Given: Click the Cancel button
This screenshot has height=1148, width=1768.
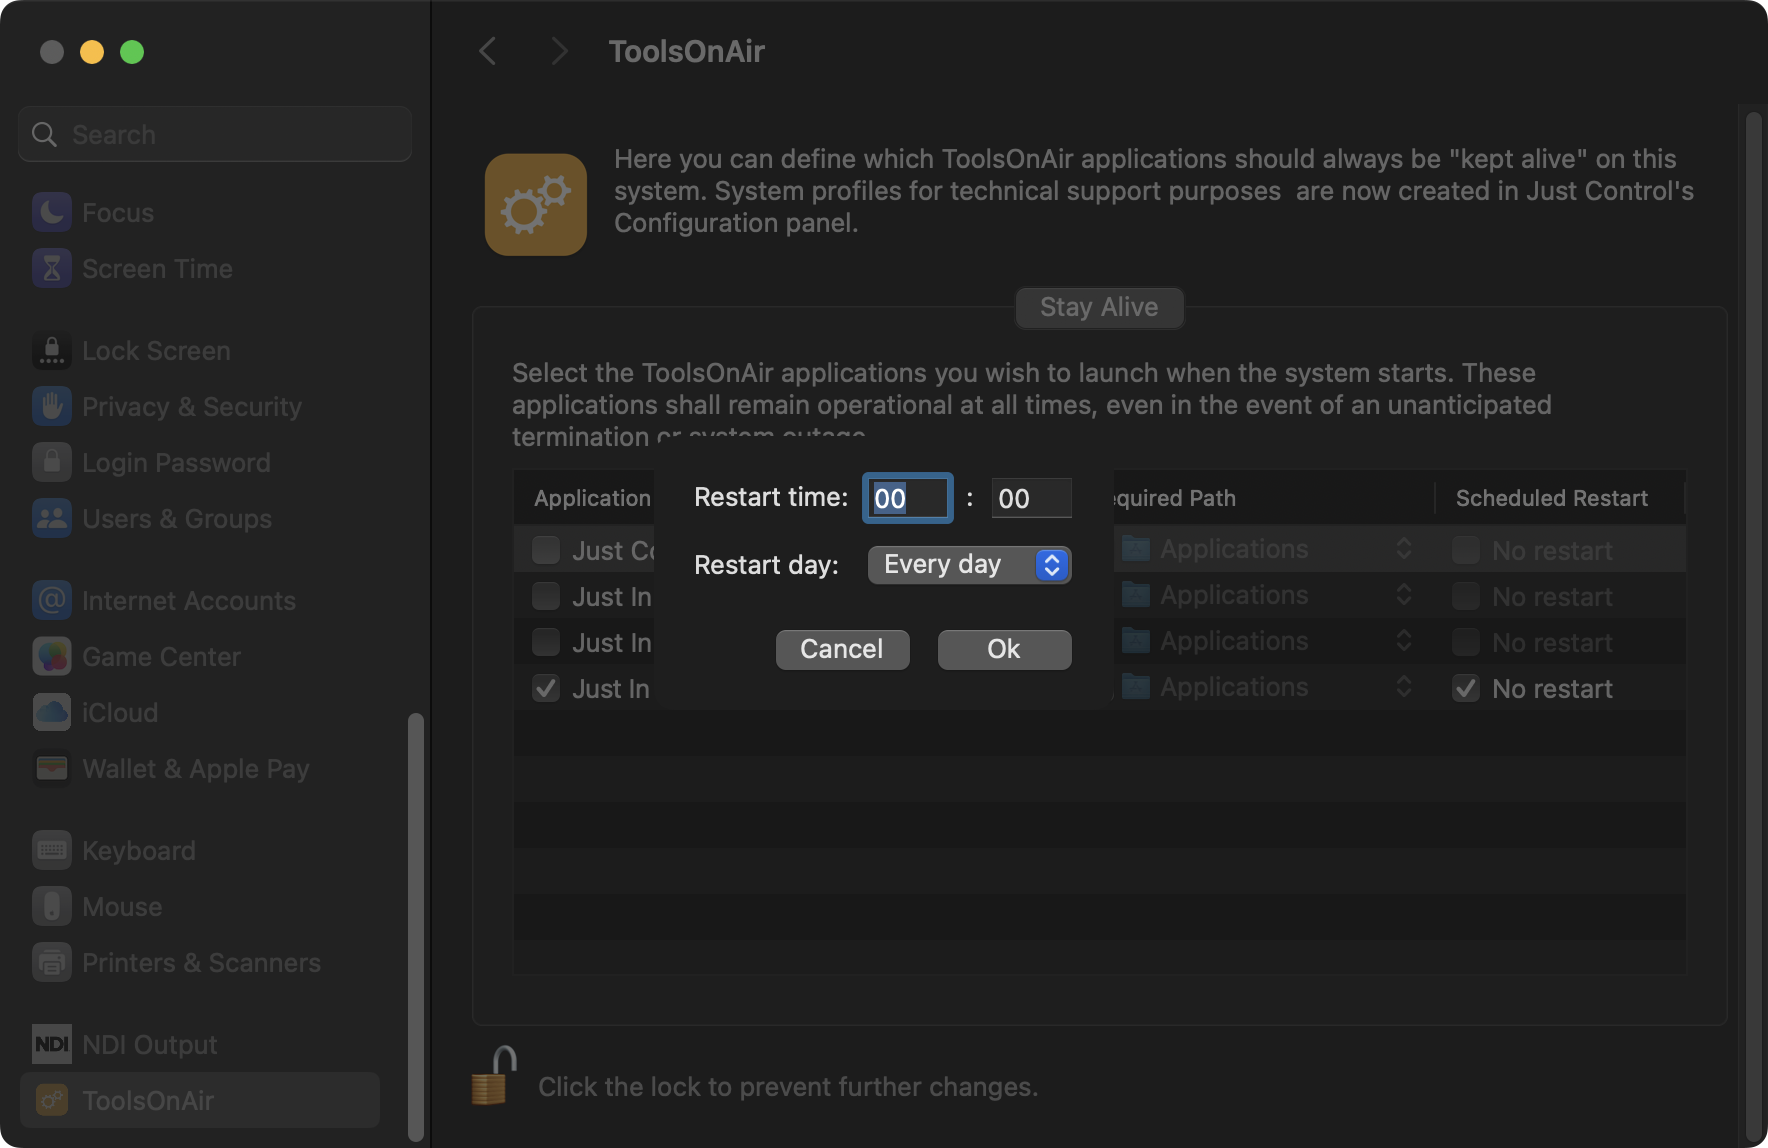Looking at the screenshot, I should point(842,649).
